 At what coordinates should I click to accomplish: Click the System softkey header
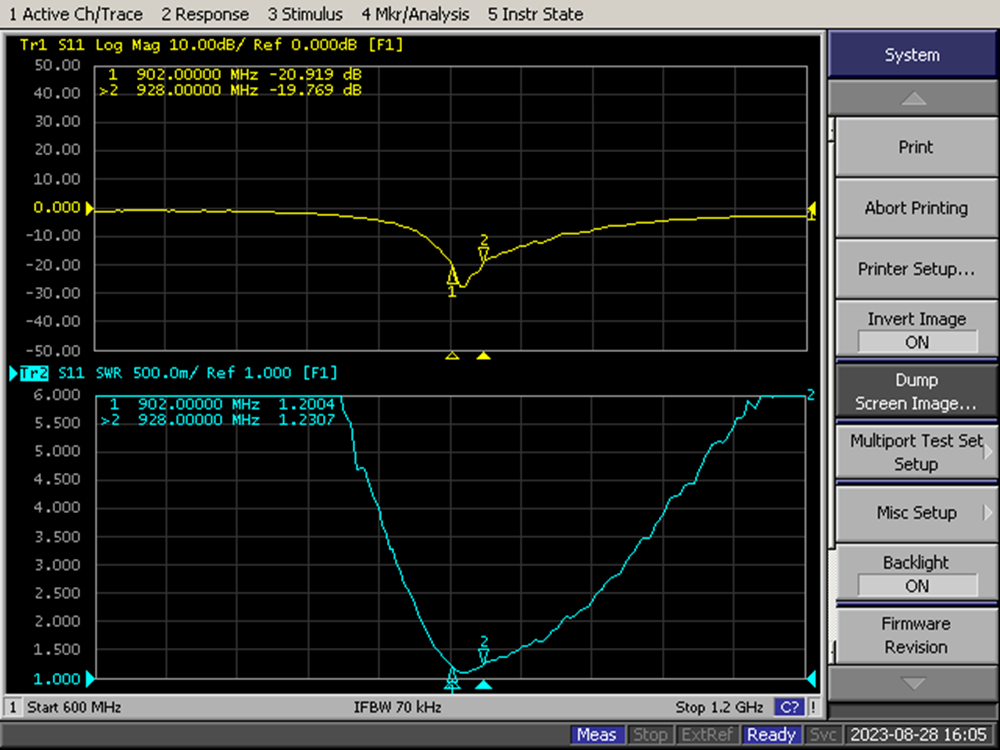pyautogui.click(x=912, y=55)
